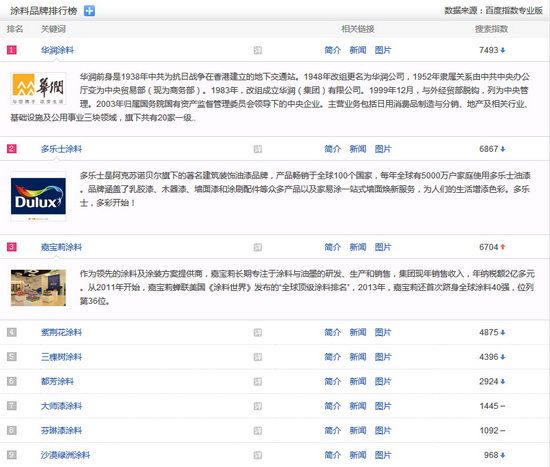Open the small chart icon in 都芳涂料 row
Image resolution: width=550 pixels, height=467 pixels.
[258, 382]
